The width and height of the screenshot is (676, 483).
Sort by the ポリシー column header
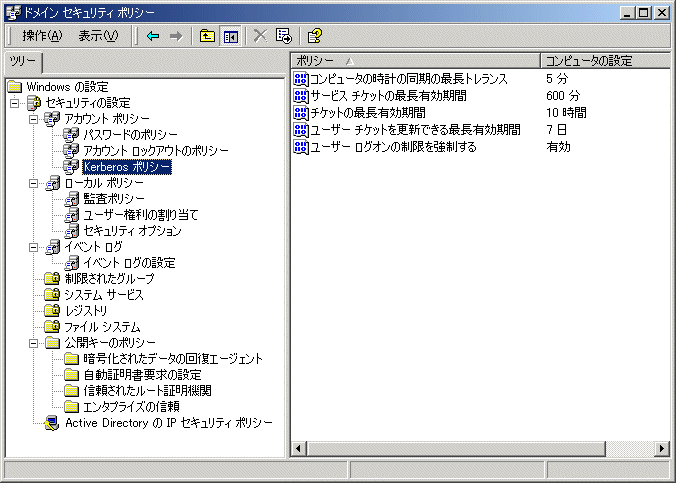point(416,61)
